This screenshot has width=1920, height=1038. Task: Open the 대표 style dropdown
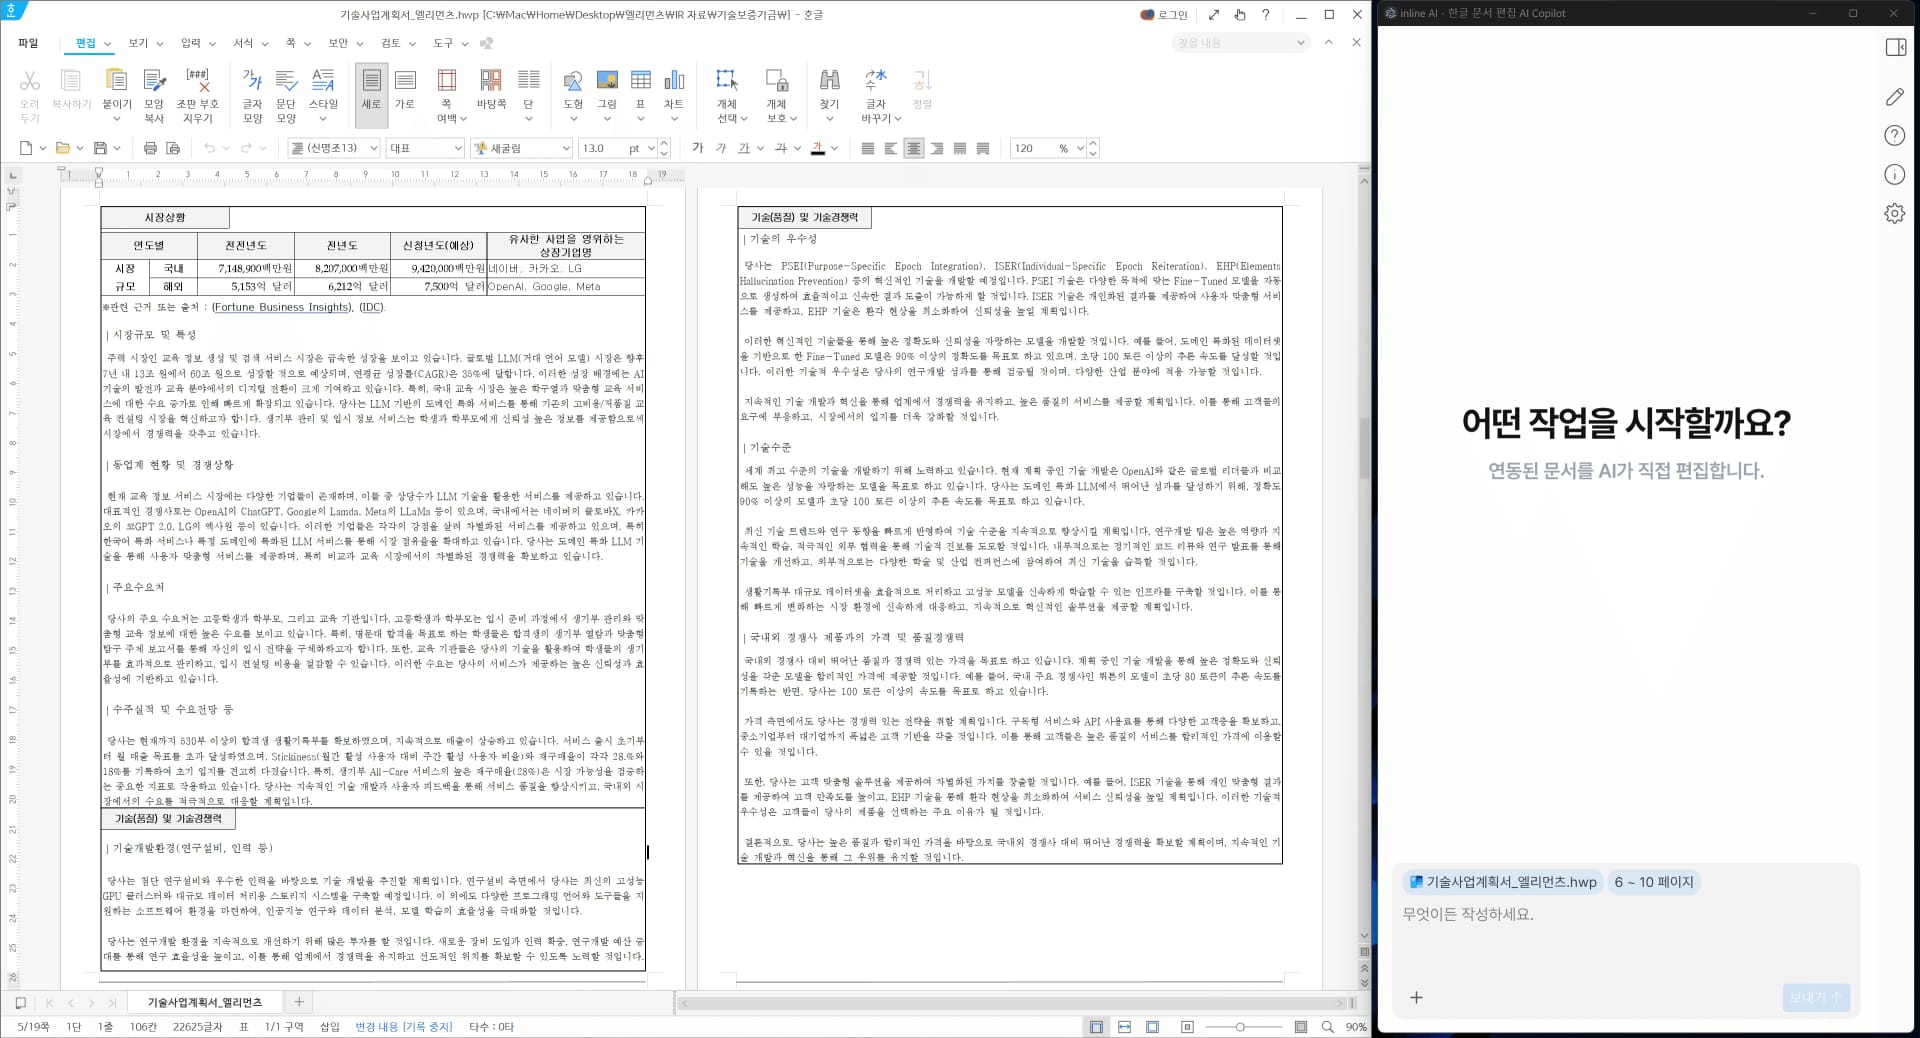click(424, 148)
